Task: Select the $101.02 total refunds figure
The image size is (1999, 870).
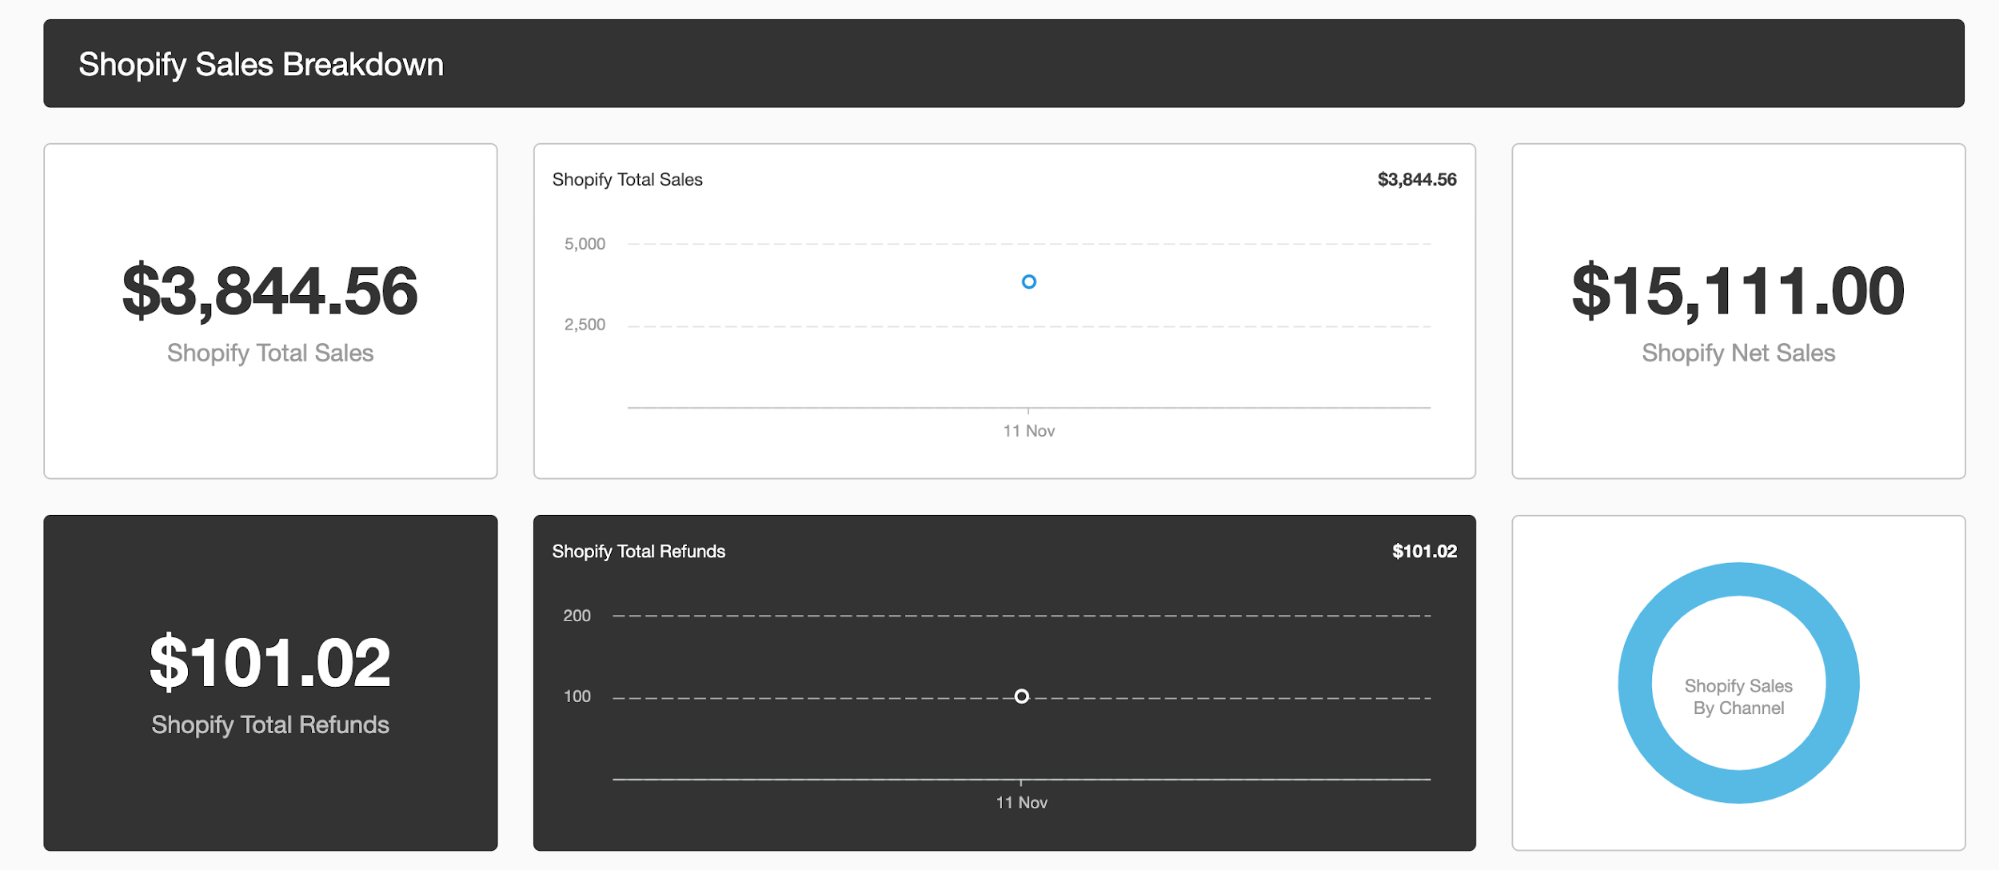Action: 270,663
